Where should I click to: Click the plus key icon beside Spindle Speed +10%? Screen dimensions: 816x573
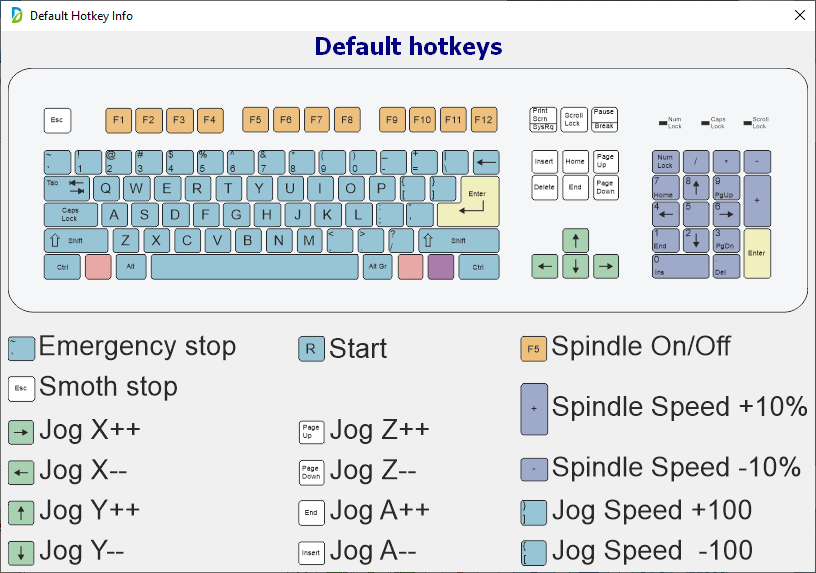click(534, 409)
